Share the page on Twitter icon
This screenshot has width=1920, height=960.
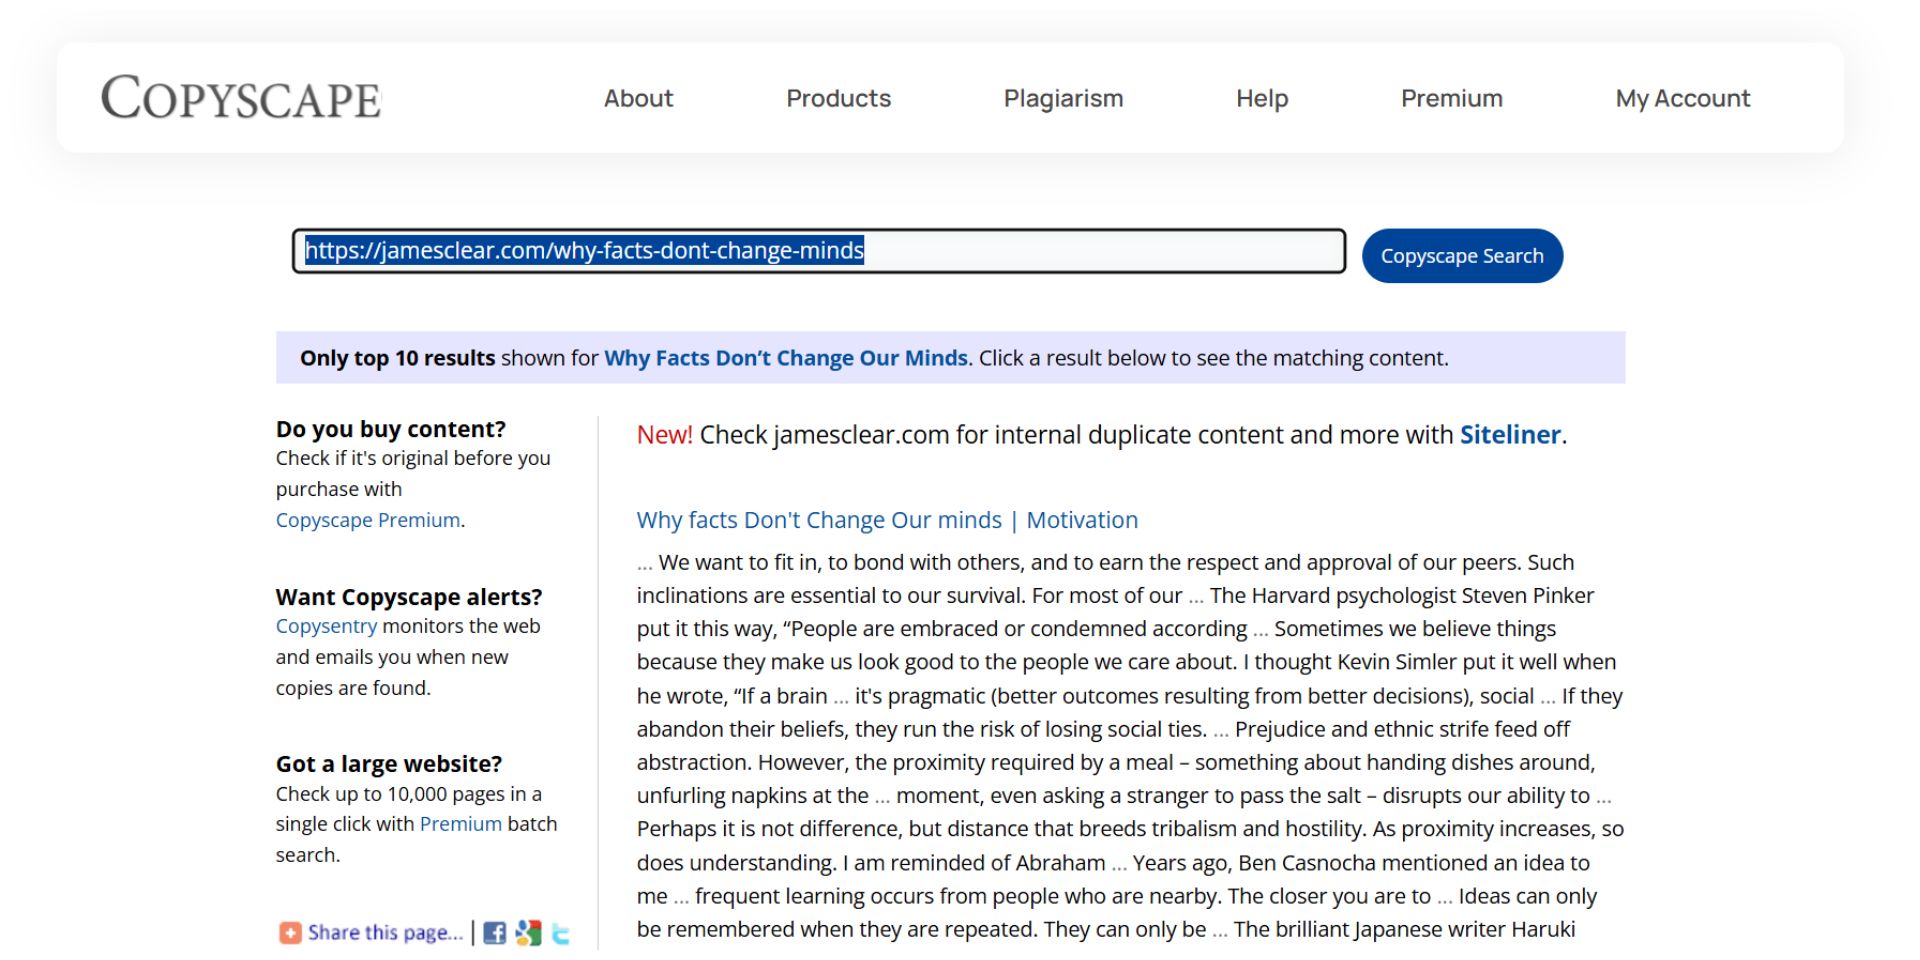(561, 934)
